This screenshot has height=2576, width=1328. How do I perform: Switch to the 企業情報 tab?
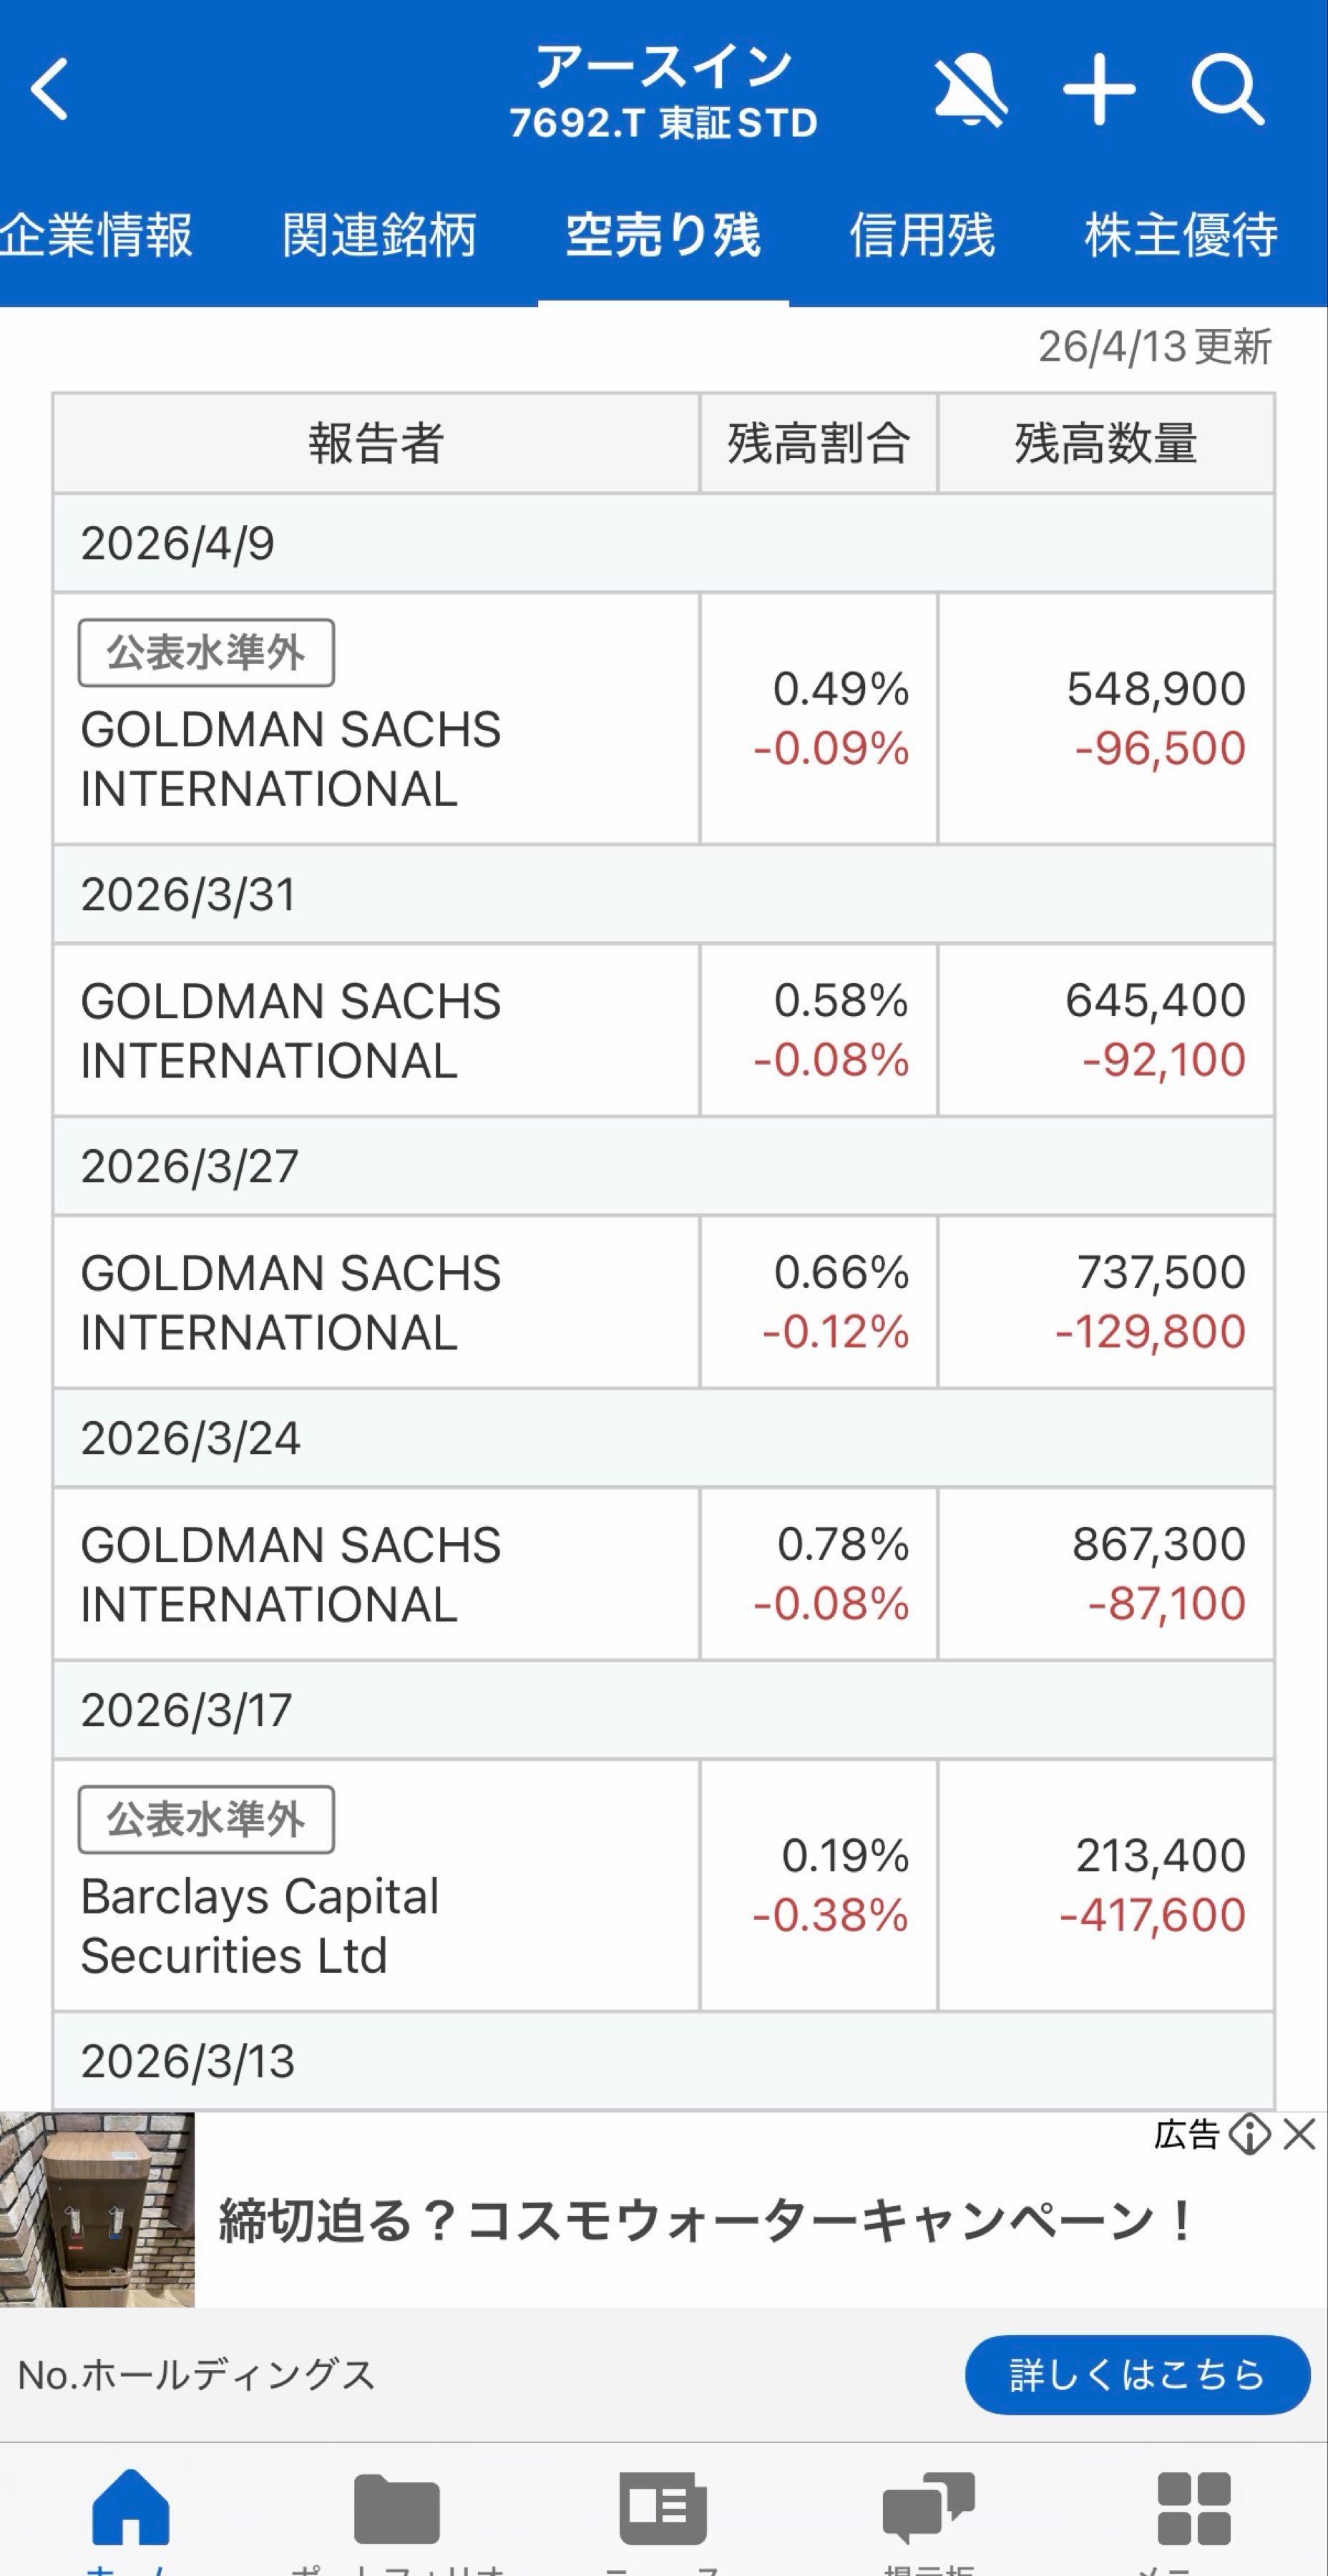click(x=96, y=236)
